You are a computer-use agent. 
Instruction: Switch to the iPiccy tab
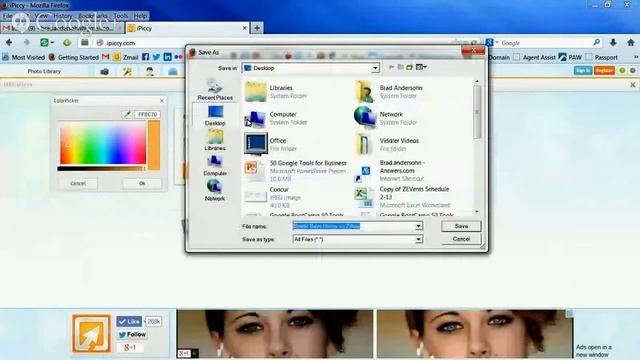coord(188,28)
